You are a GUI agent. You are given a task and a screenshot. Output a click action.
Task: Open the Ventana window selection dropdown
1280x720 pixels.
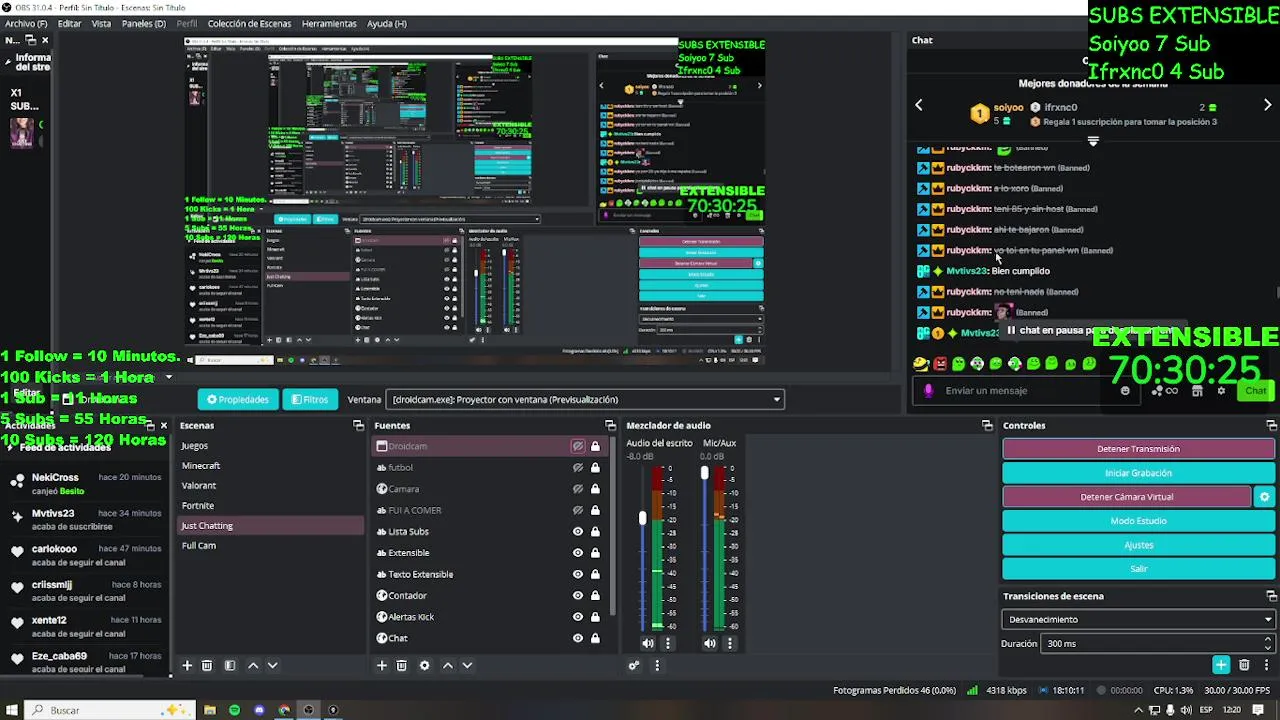click(584, 400)
